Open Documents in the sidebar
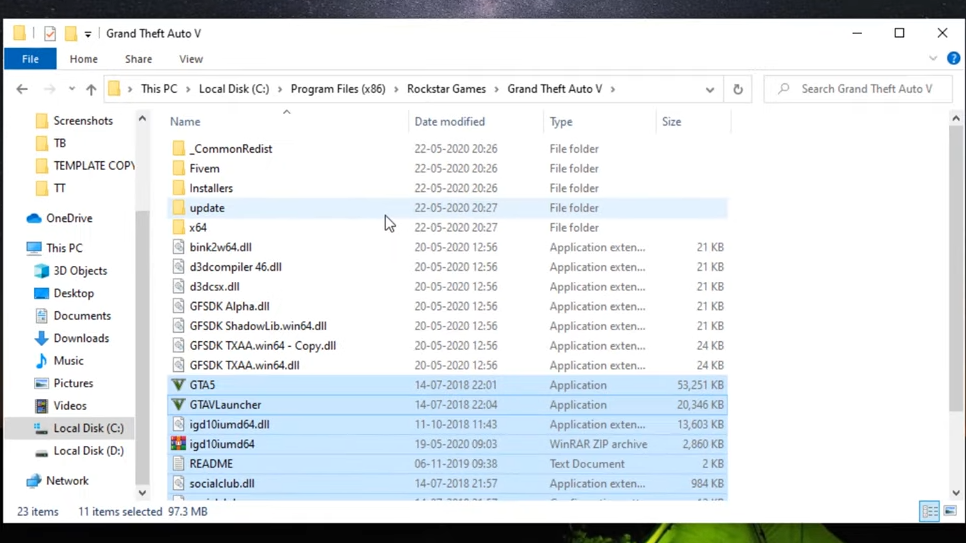The image size is (966, 543). (82, 316)
